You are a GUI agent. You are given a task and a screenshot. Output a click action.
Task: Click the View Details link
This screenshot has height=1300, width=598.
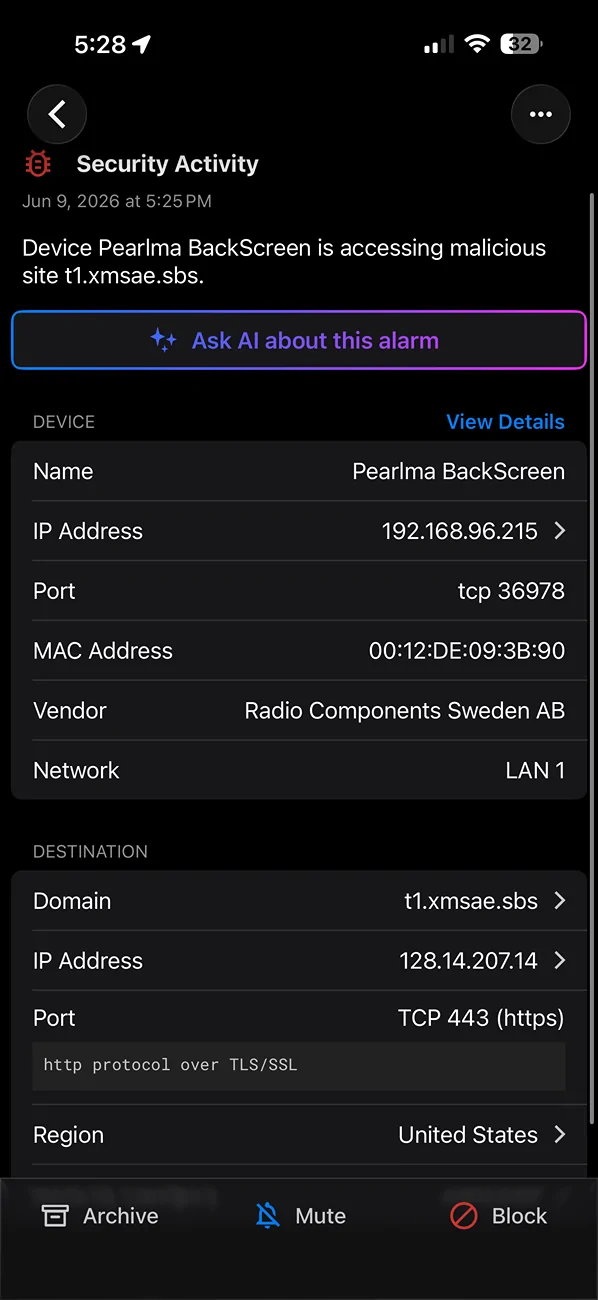click(505, 422)
